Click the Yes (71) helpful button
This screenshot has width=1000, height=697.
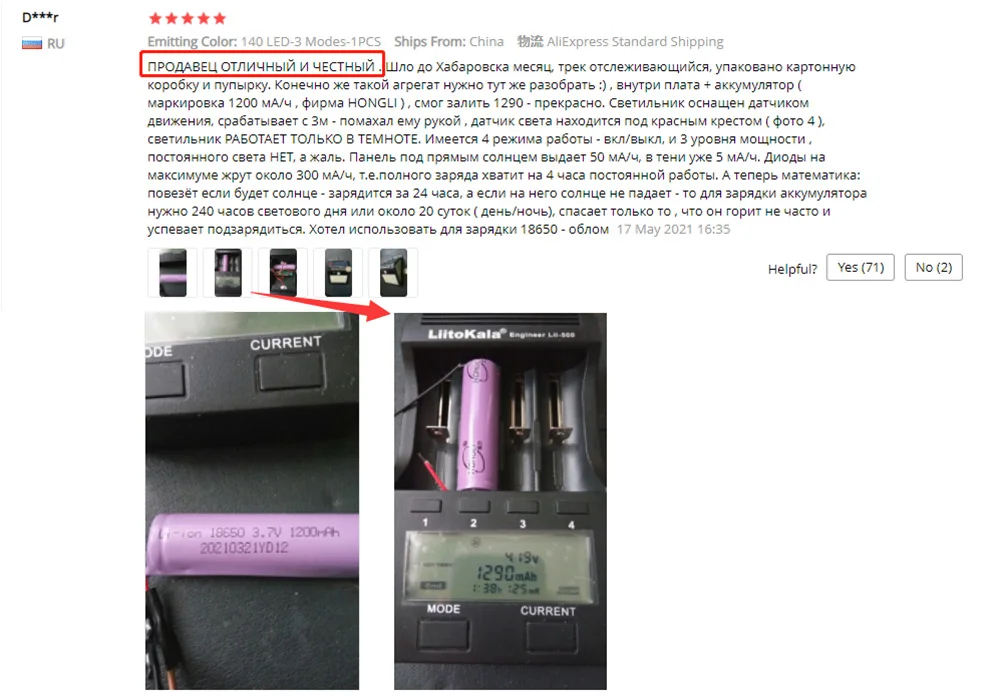pos(860,267)
